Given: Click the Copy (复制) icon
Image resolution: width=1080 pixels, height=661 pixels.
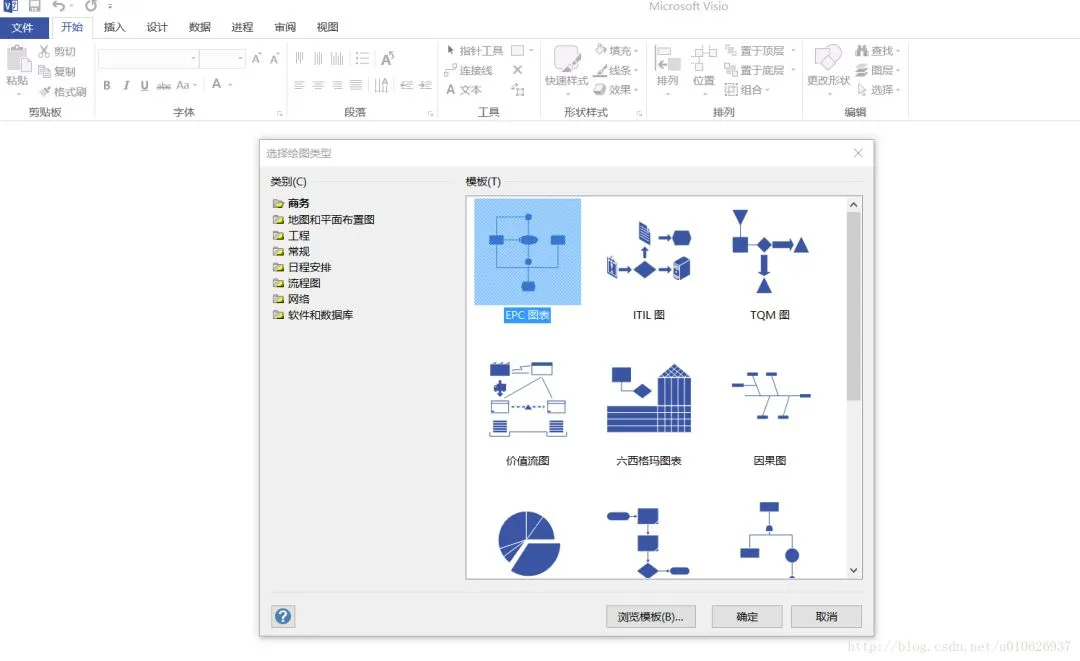Looking at the screenshot, I should [44, 72].
